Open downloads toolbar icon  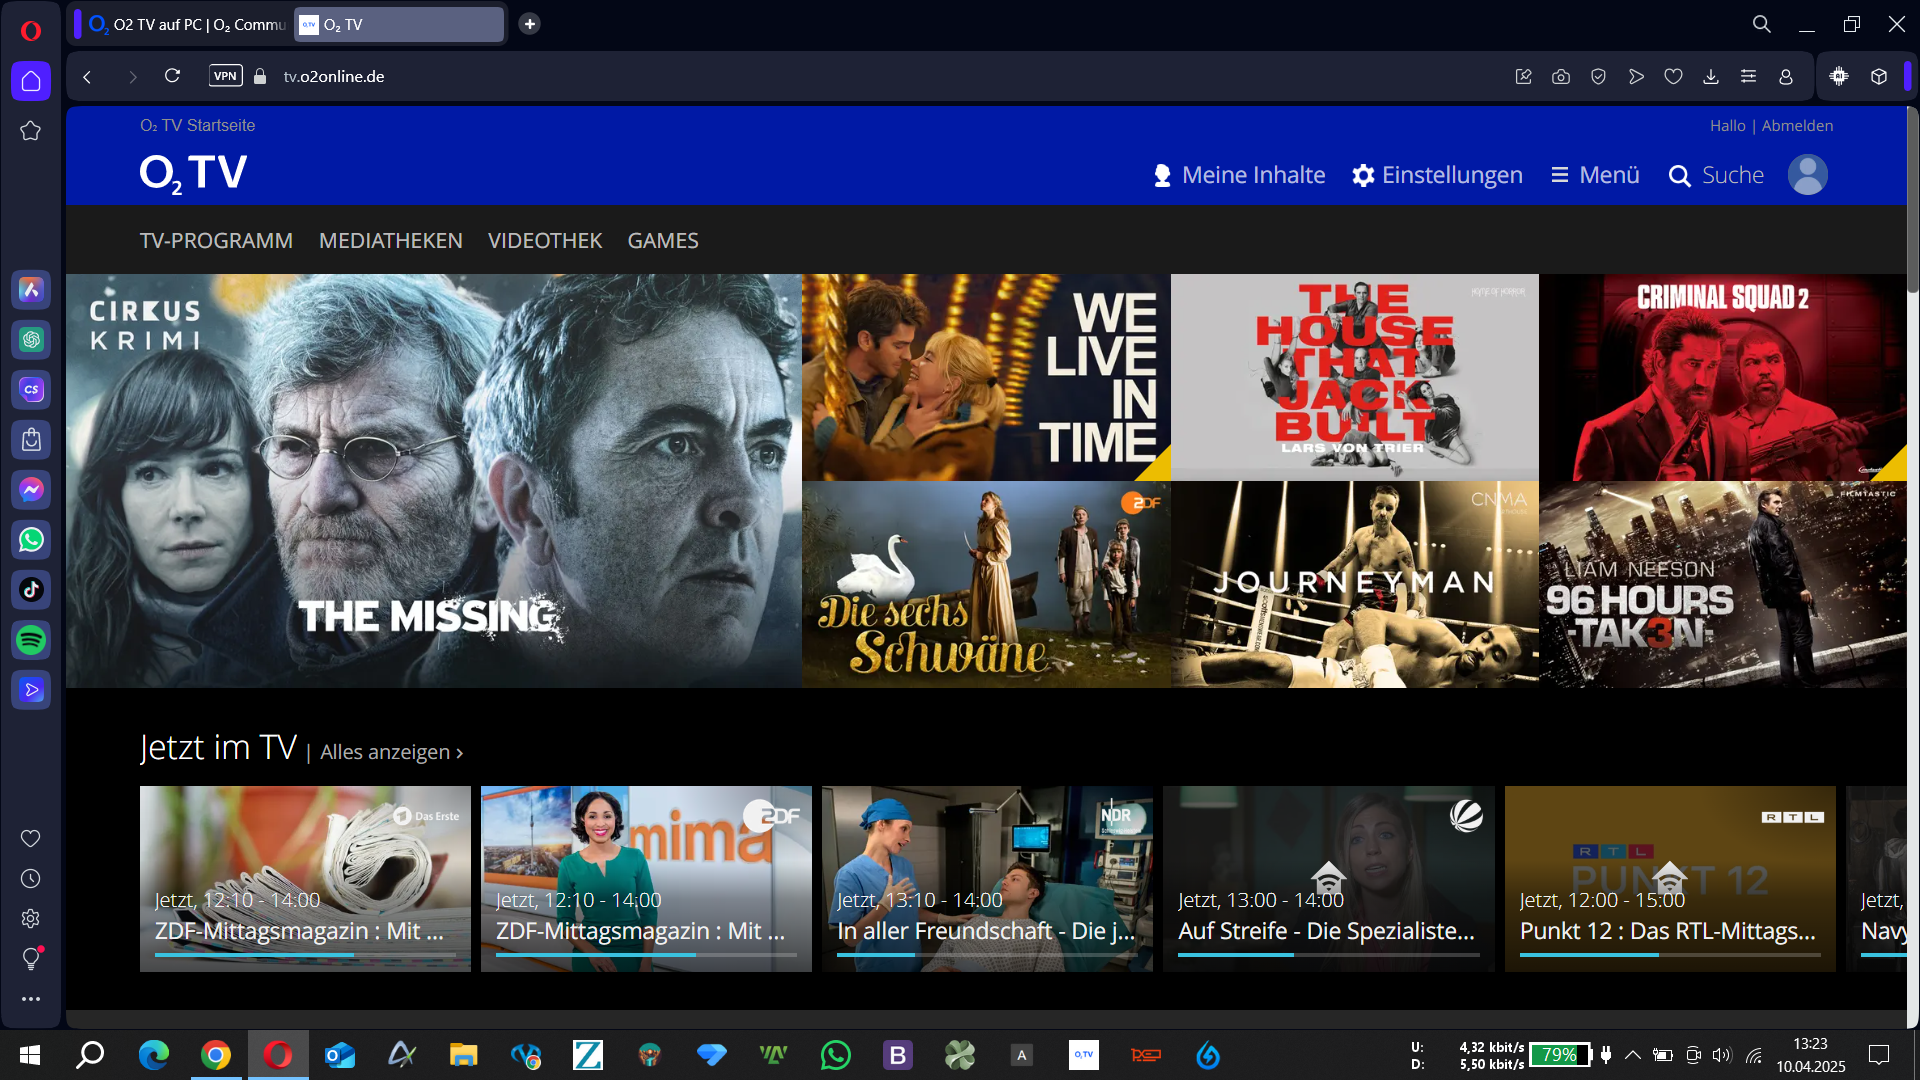coord(1711,77)
